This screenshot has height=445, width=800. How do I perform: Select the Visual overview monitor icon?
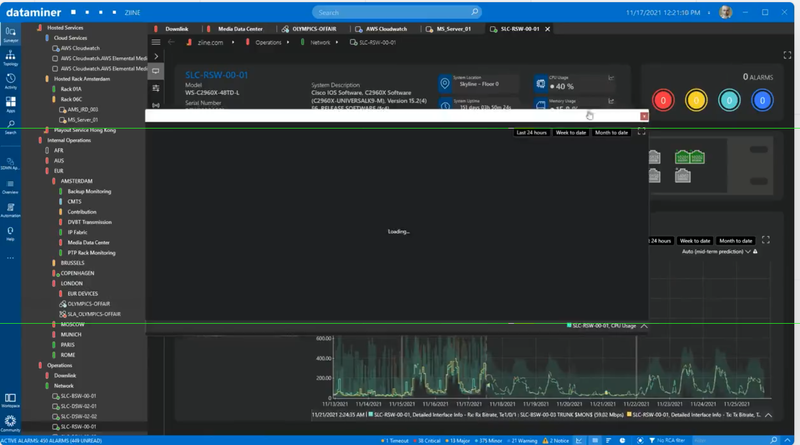coord(156,71)
